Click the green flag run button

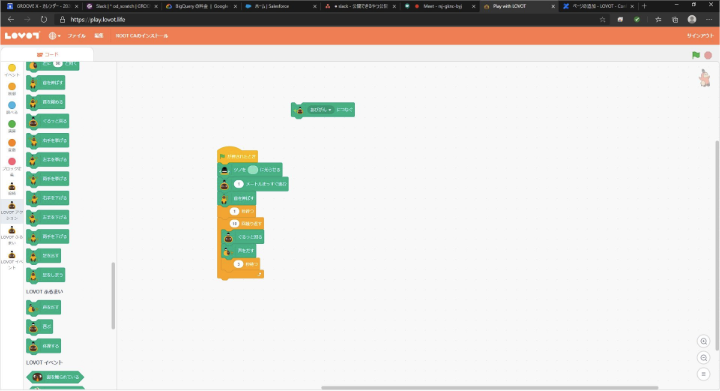coord(696,55)
